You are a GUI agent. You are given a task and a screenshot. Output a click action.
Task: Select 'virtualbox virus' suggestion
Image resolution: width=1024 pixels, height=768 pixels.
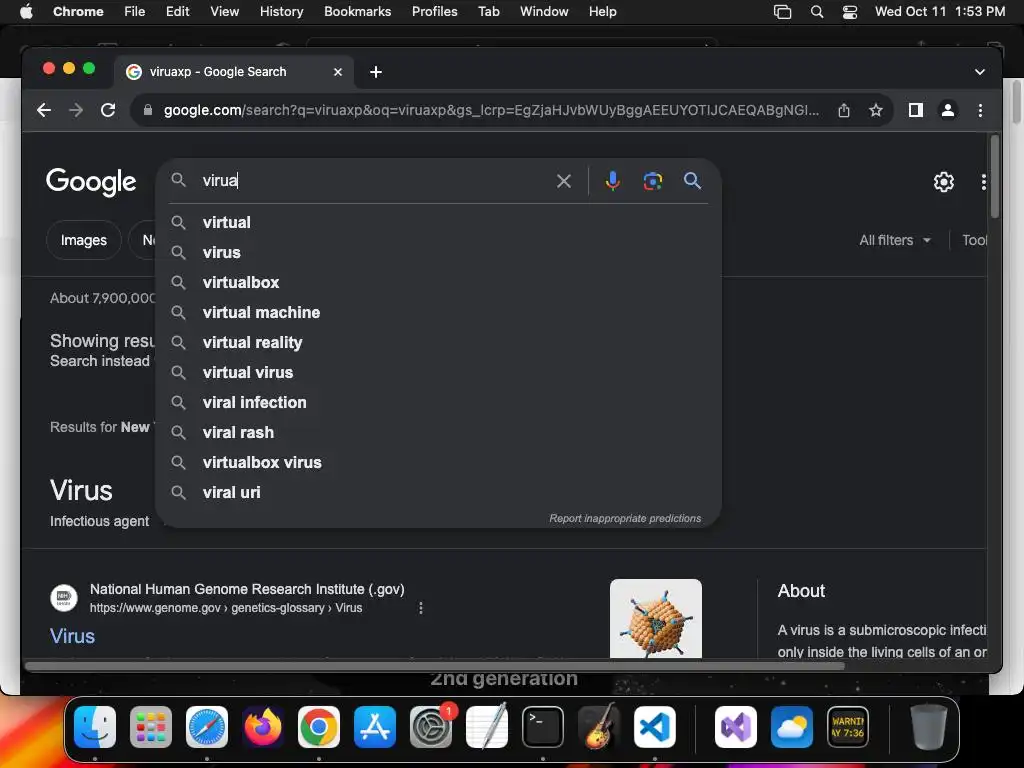(x=438, y=463)
